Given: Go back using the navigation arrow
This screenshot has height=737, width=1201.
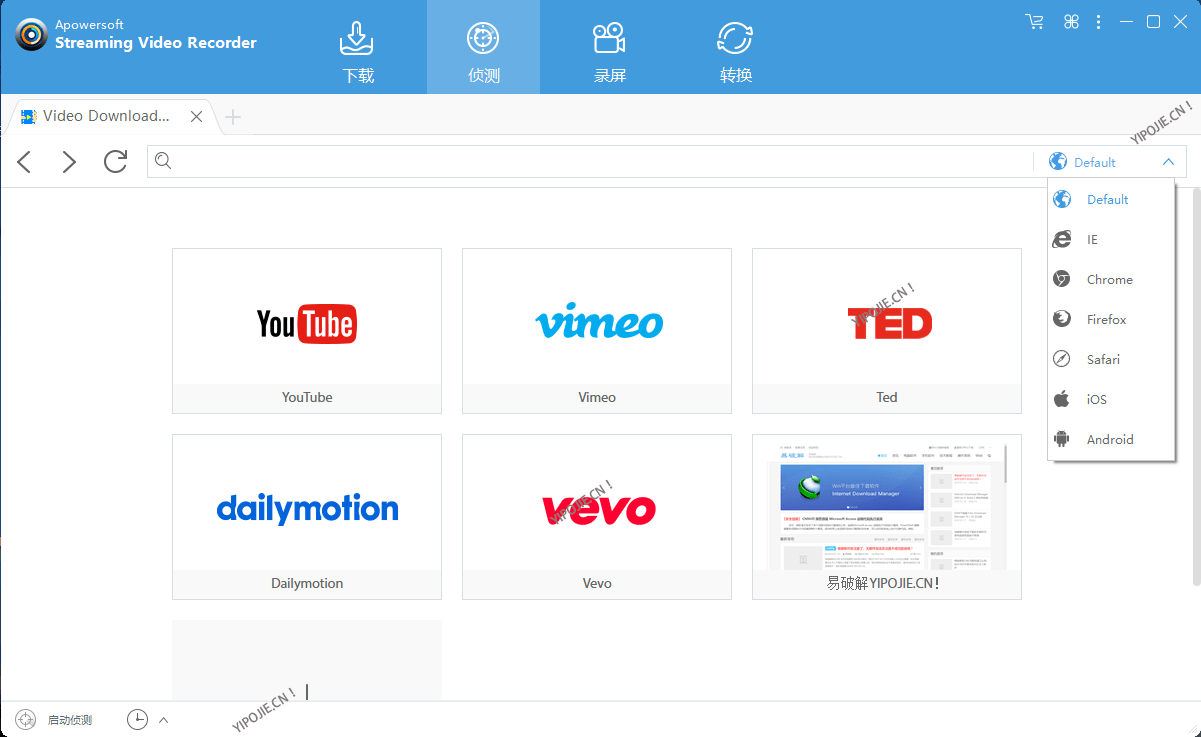Looking at the screenshot, I should coord(23,161).
